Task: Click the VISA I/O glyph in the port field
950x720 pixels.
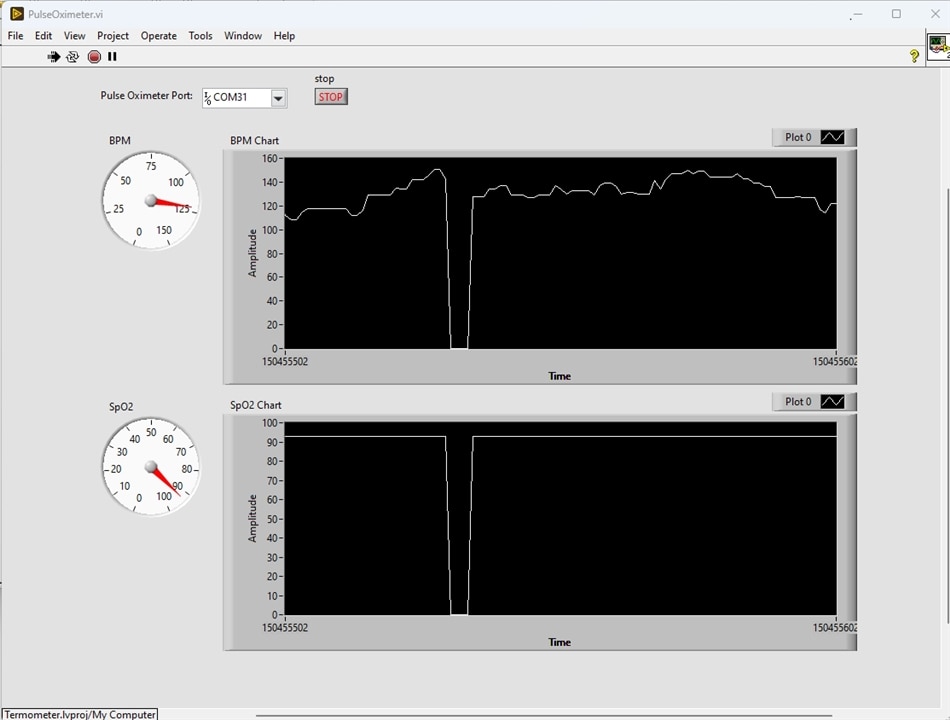Action: point(207,98)
